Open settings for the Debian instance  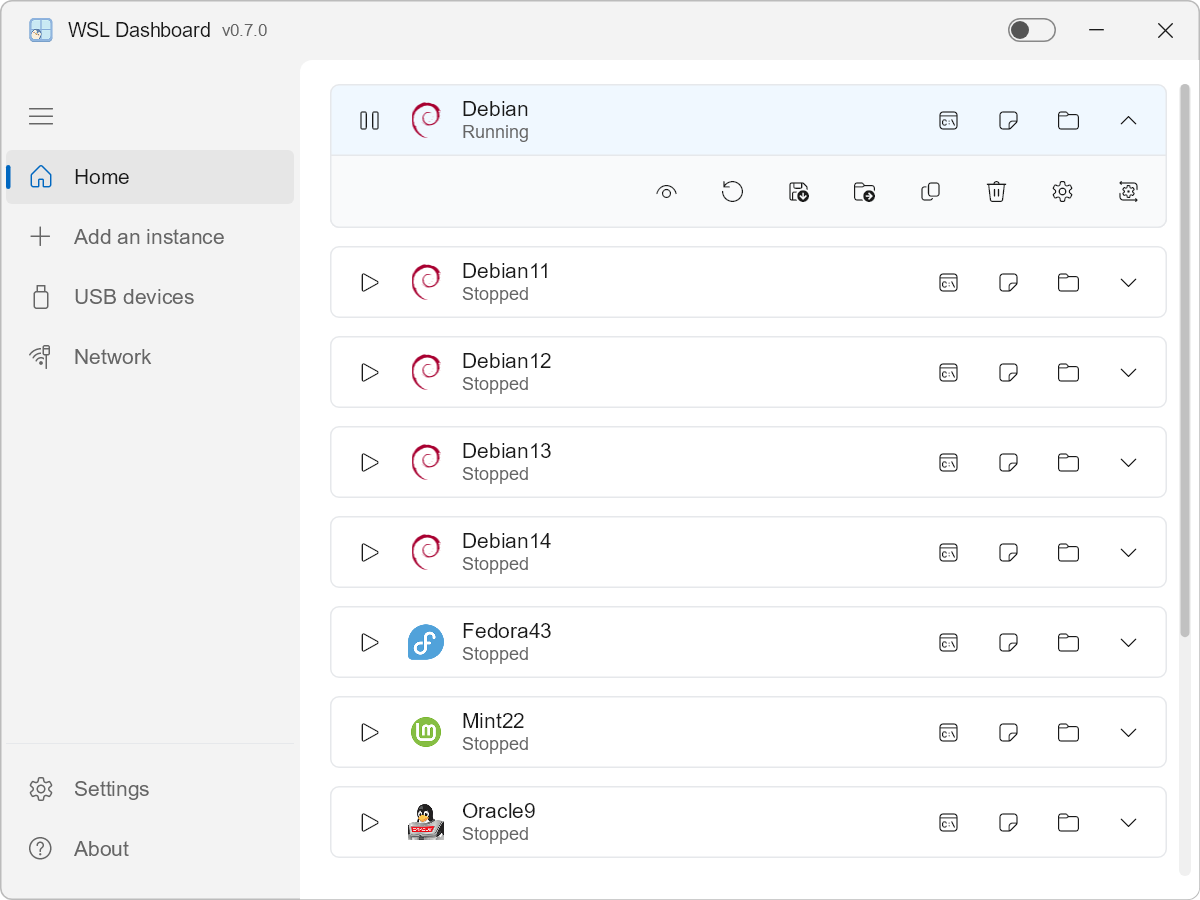(1062, 191)
